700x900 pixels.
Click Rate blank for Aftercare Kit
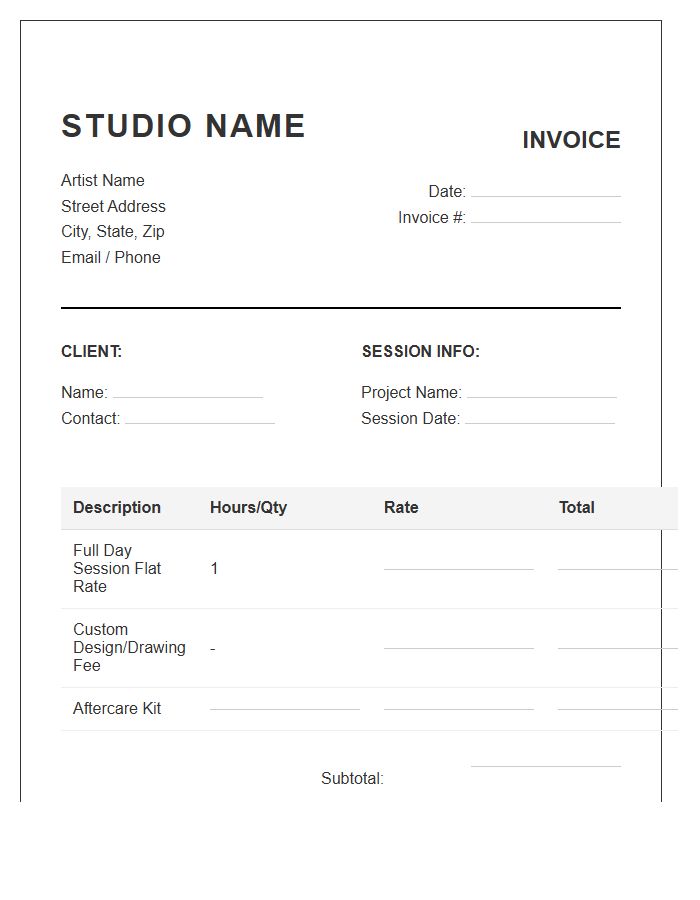pos(458,704)
